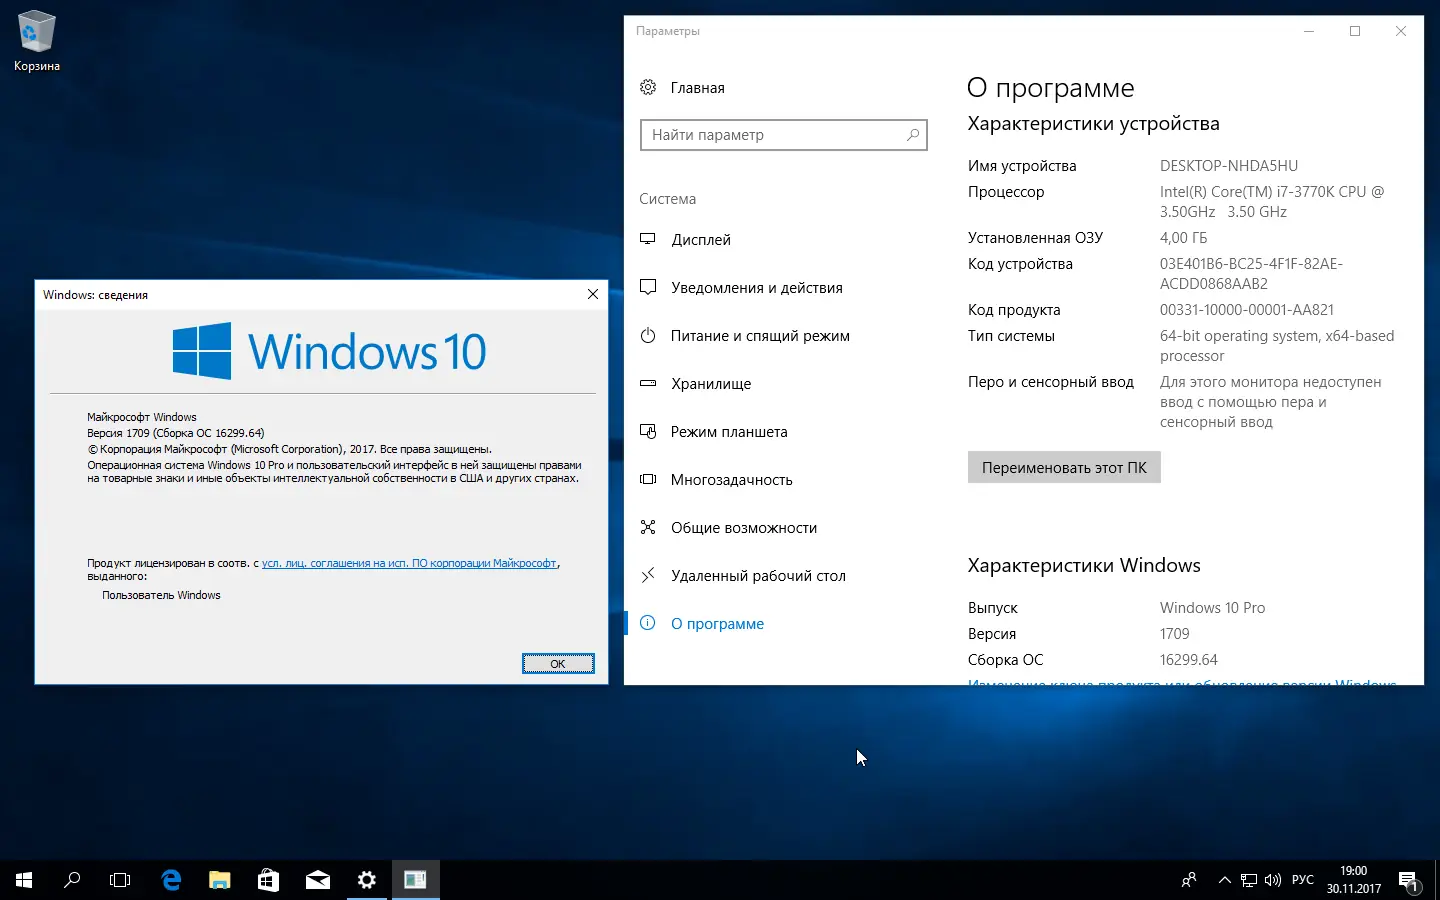Open Microsoft Store from the taskbar
Image resolution: width=1440 pixels, height=900 pixels.
click(267, 880)
